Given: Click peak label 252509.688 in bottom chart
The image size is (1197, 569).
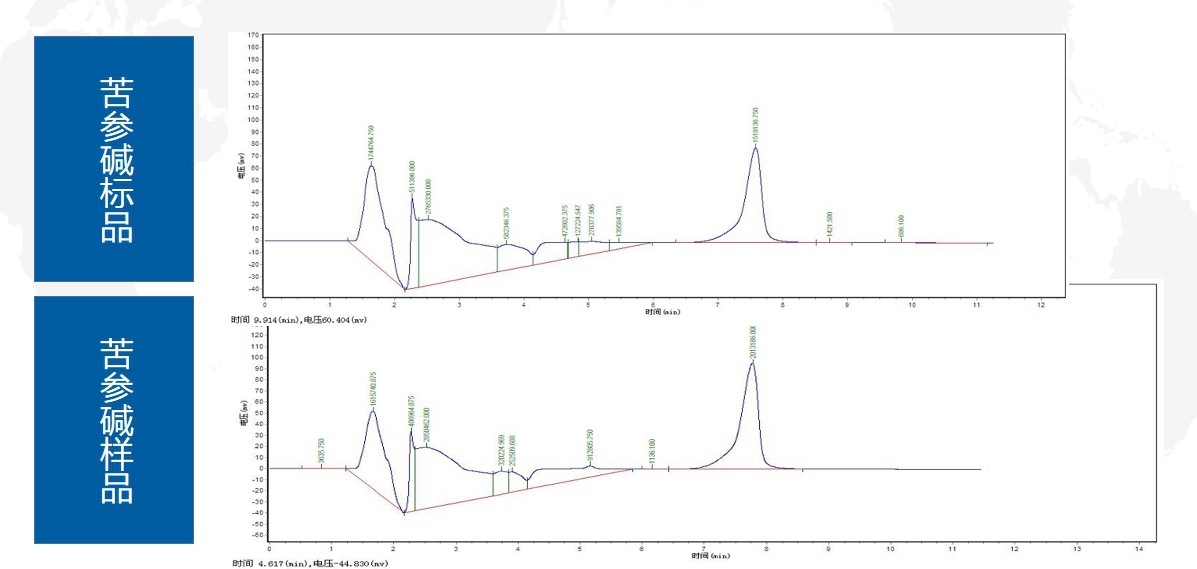Looking at the screenshot, I should tap(512, 451).
